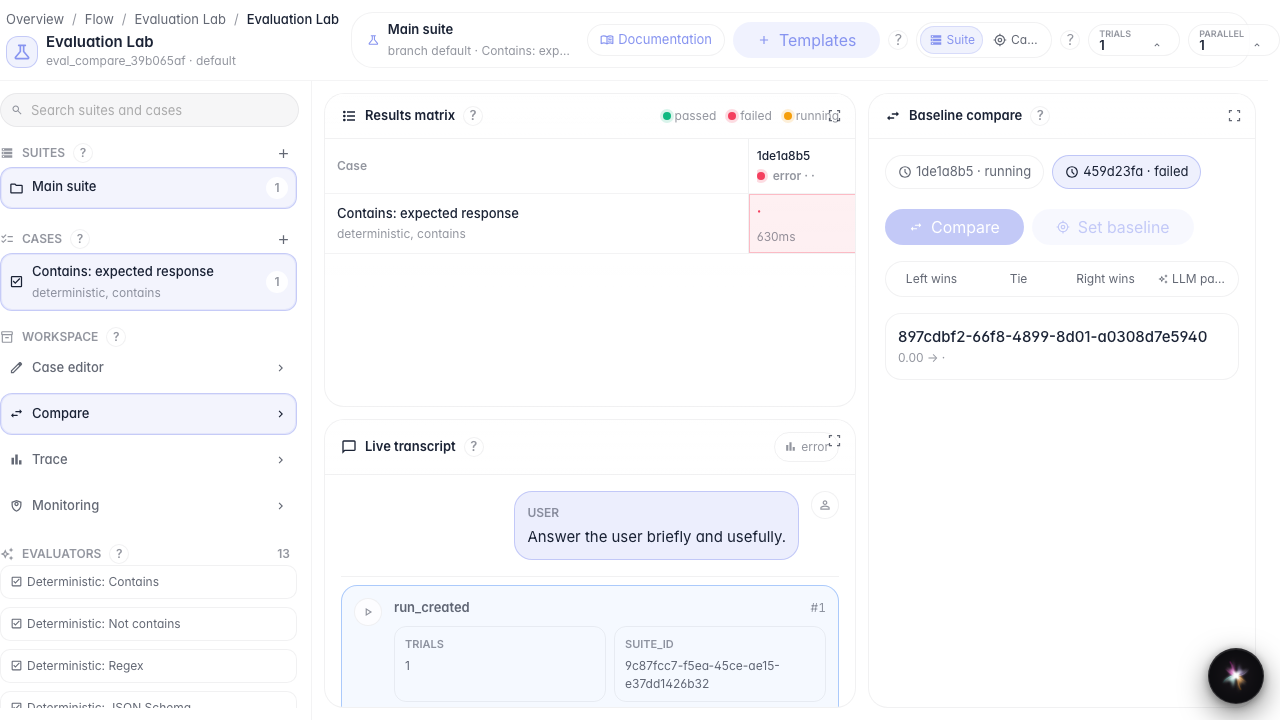The image size is (1280, 720).
Task: Expand the Compare workspace item
Action: point(280,414)
